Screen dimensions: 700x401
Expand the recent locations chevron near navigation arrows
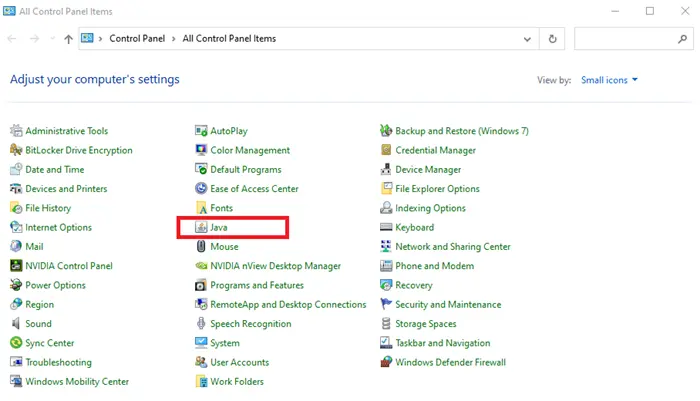(52, 39)
